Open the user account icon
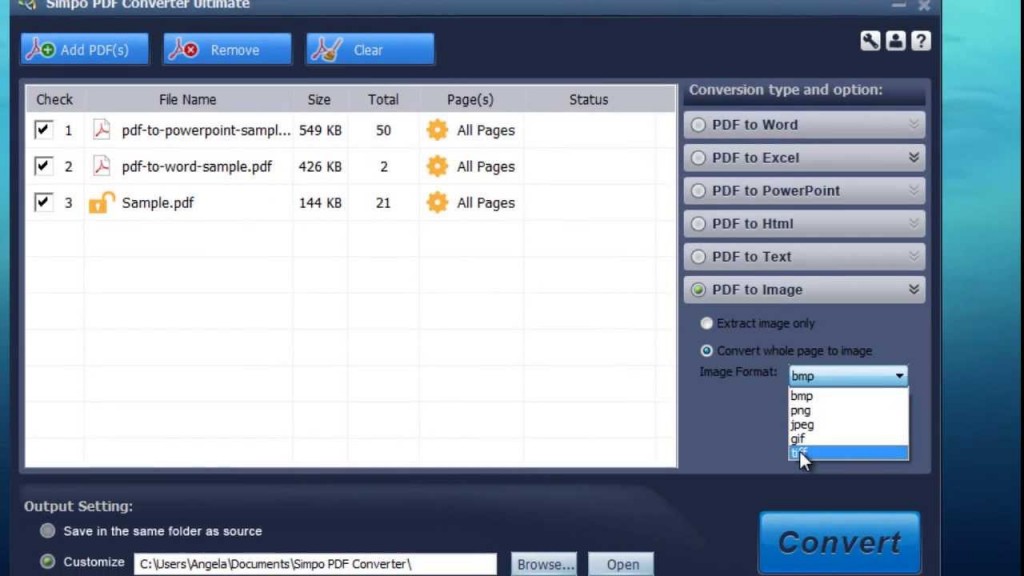Screen dimensions: 1024x576 pos(895,41)
